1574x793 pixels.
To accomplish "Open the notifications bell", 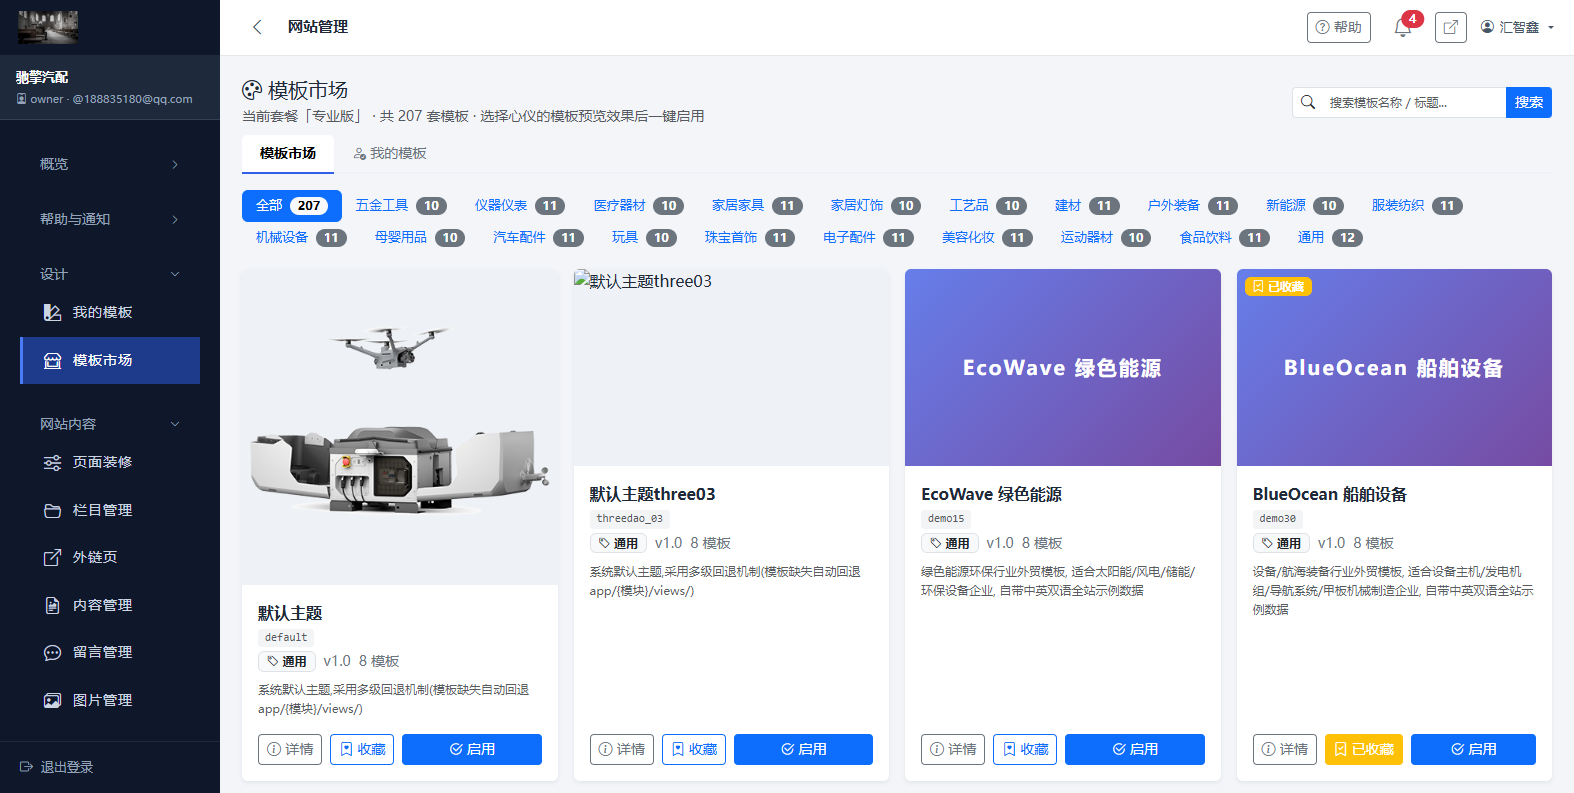I will 1403,27.
